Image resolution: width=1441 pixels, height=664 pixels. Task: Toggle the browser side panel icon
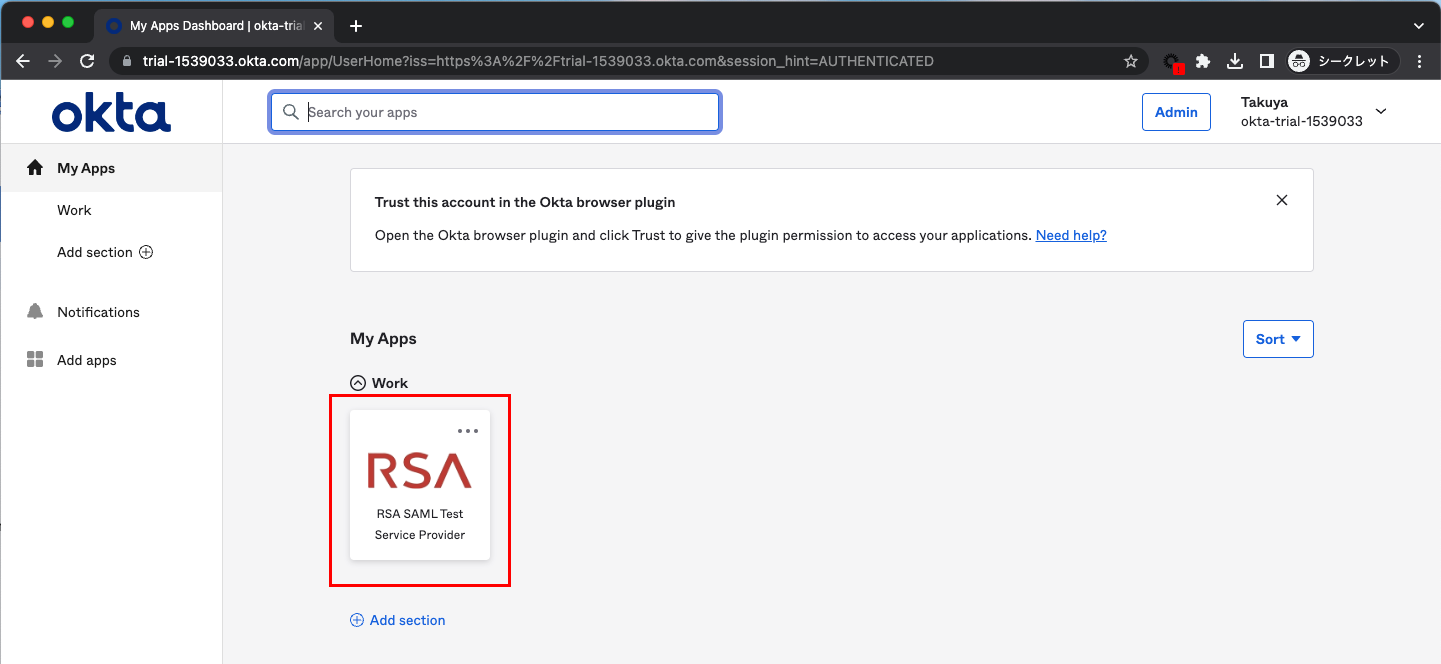click(x=1266, y=61)
